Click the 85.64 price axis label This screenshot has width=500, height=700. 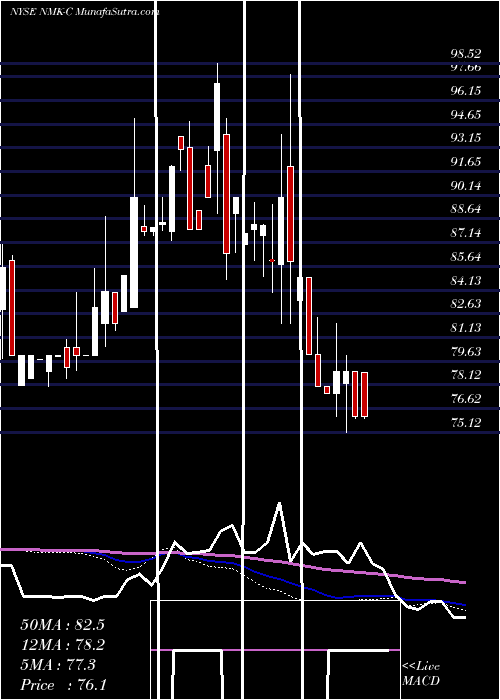pyautogui.click(x=466, y=257)
